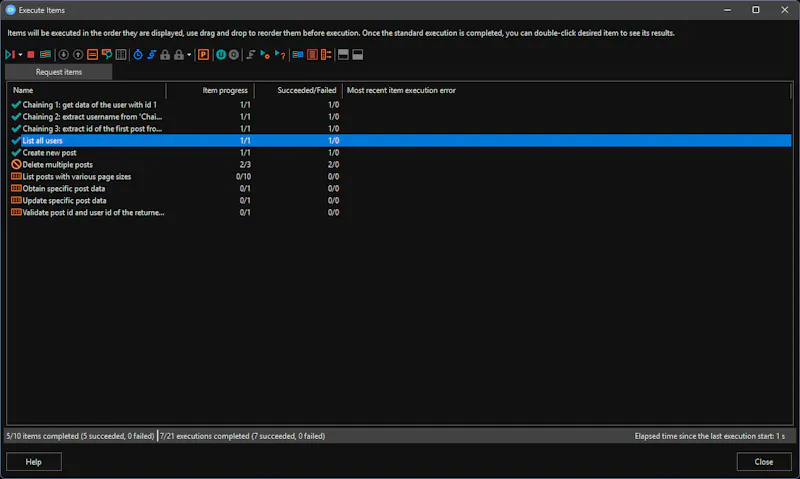Sort by the Succeeded/Failed column header
Image resolution: width=800 pixels, height=479 pixels.
pos(298,90)
